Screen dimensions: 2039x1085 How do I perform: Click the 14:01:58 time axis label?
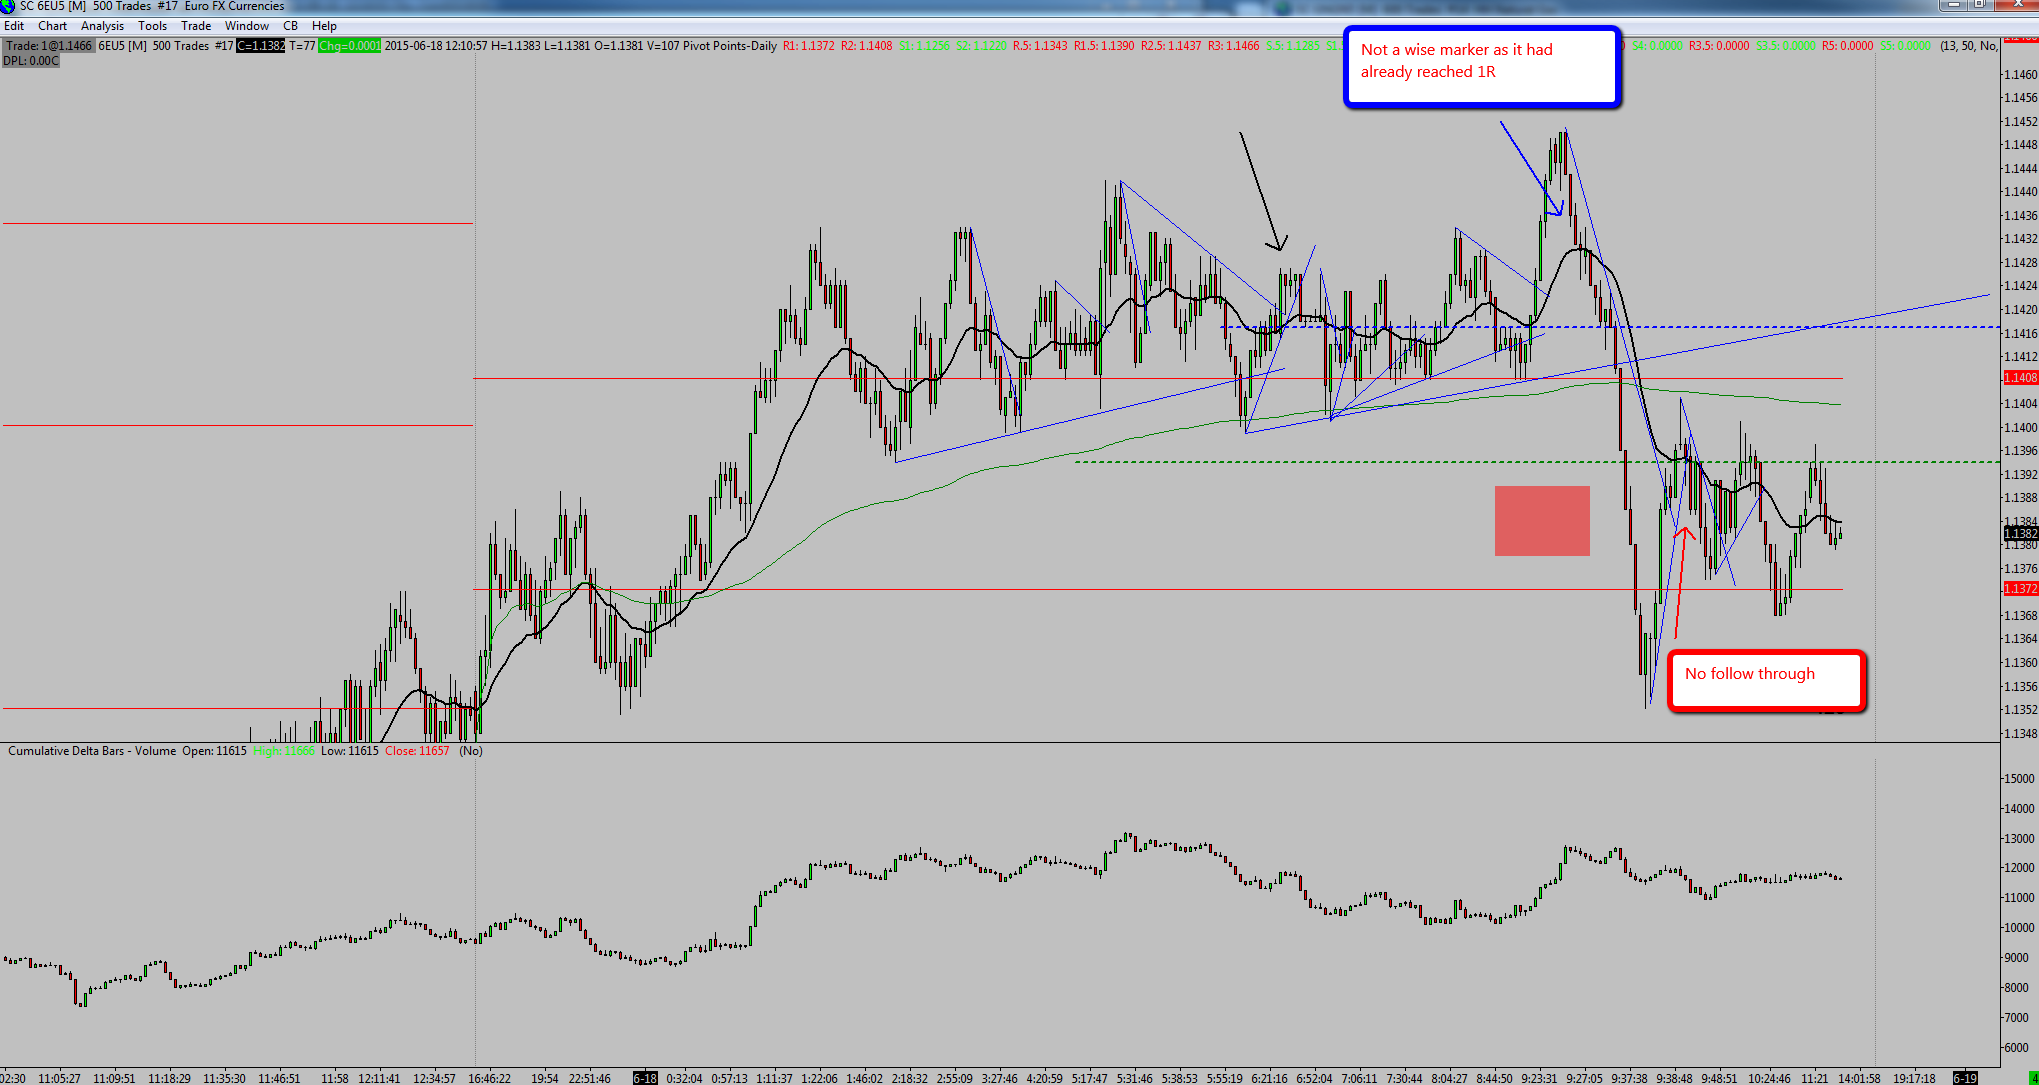(1859, 1078)
